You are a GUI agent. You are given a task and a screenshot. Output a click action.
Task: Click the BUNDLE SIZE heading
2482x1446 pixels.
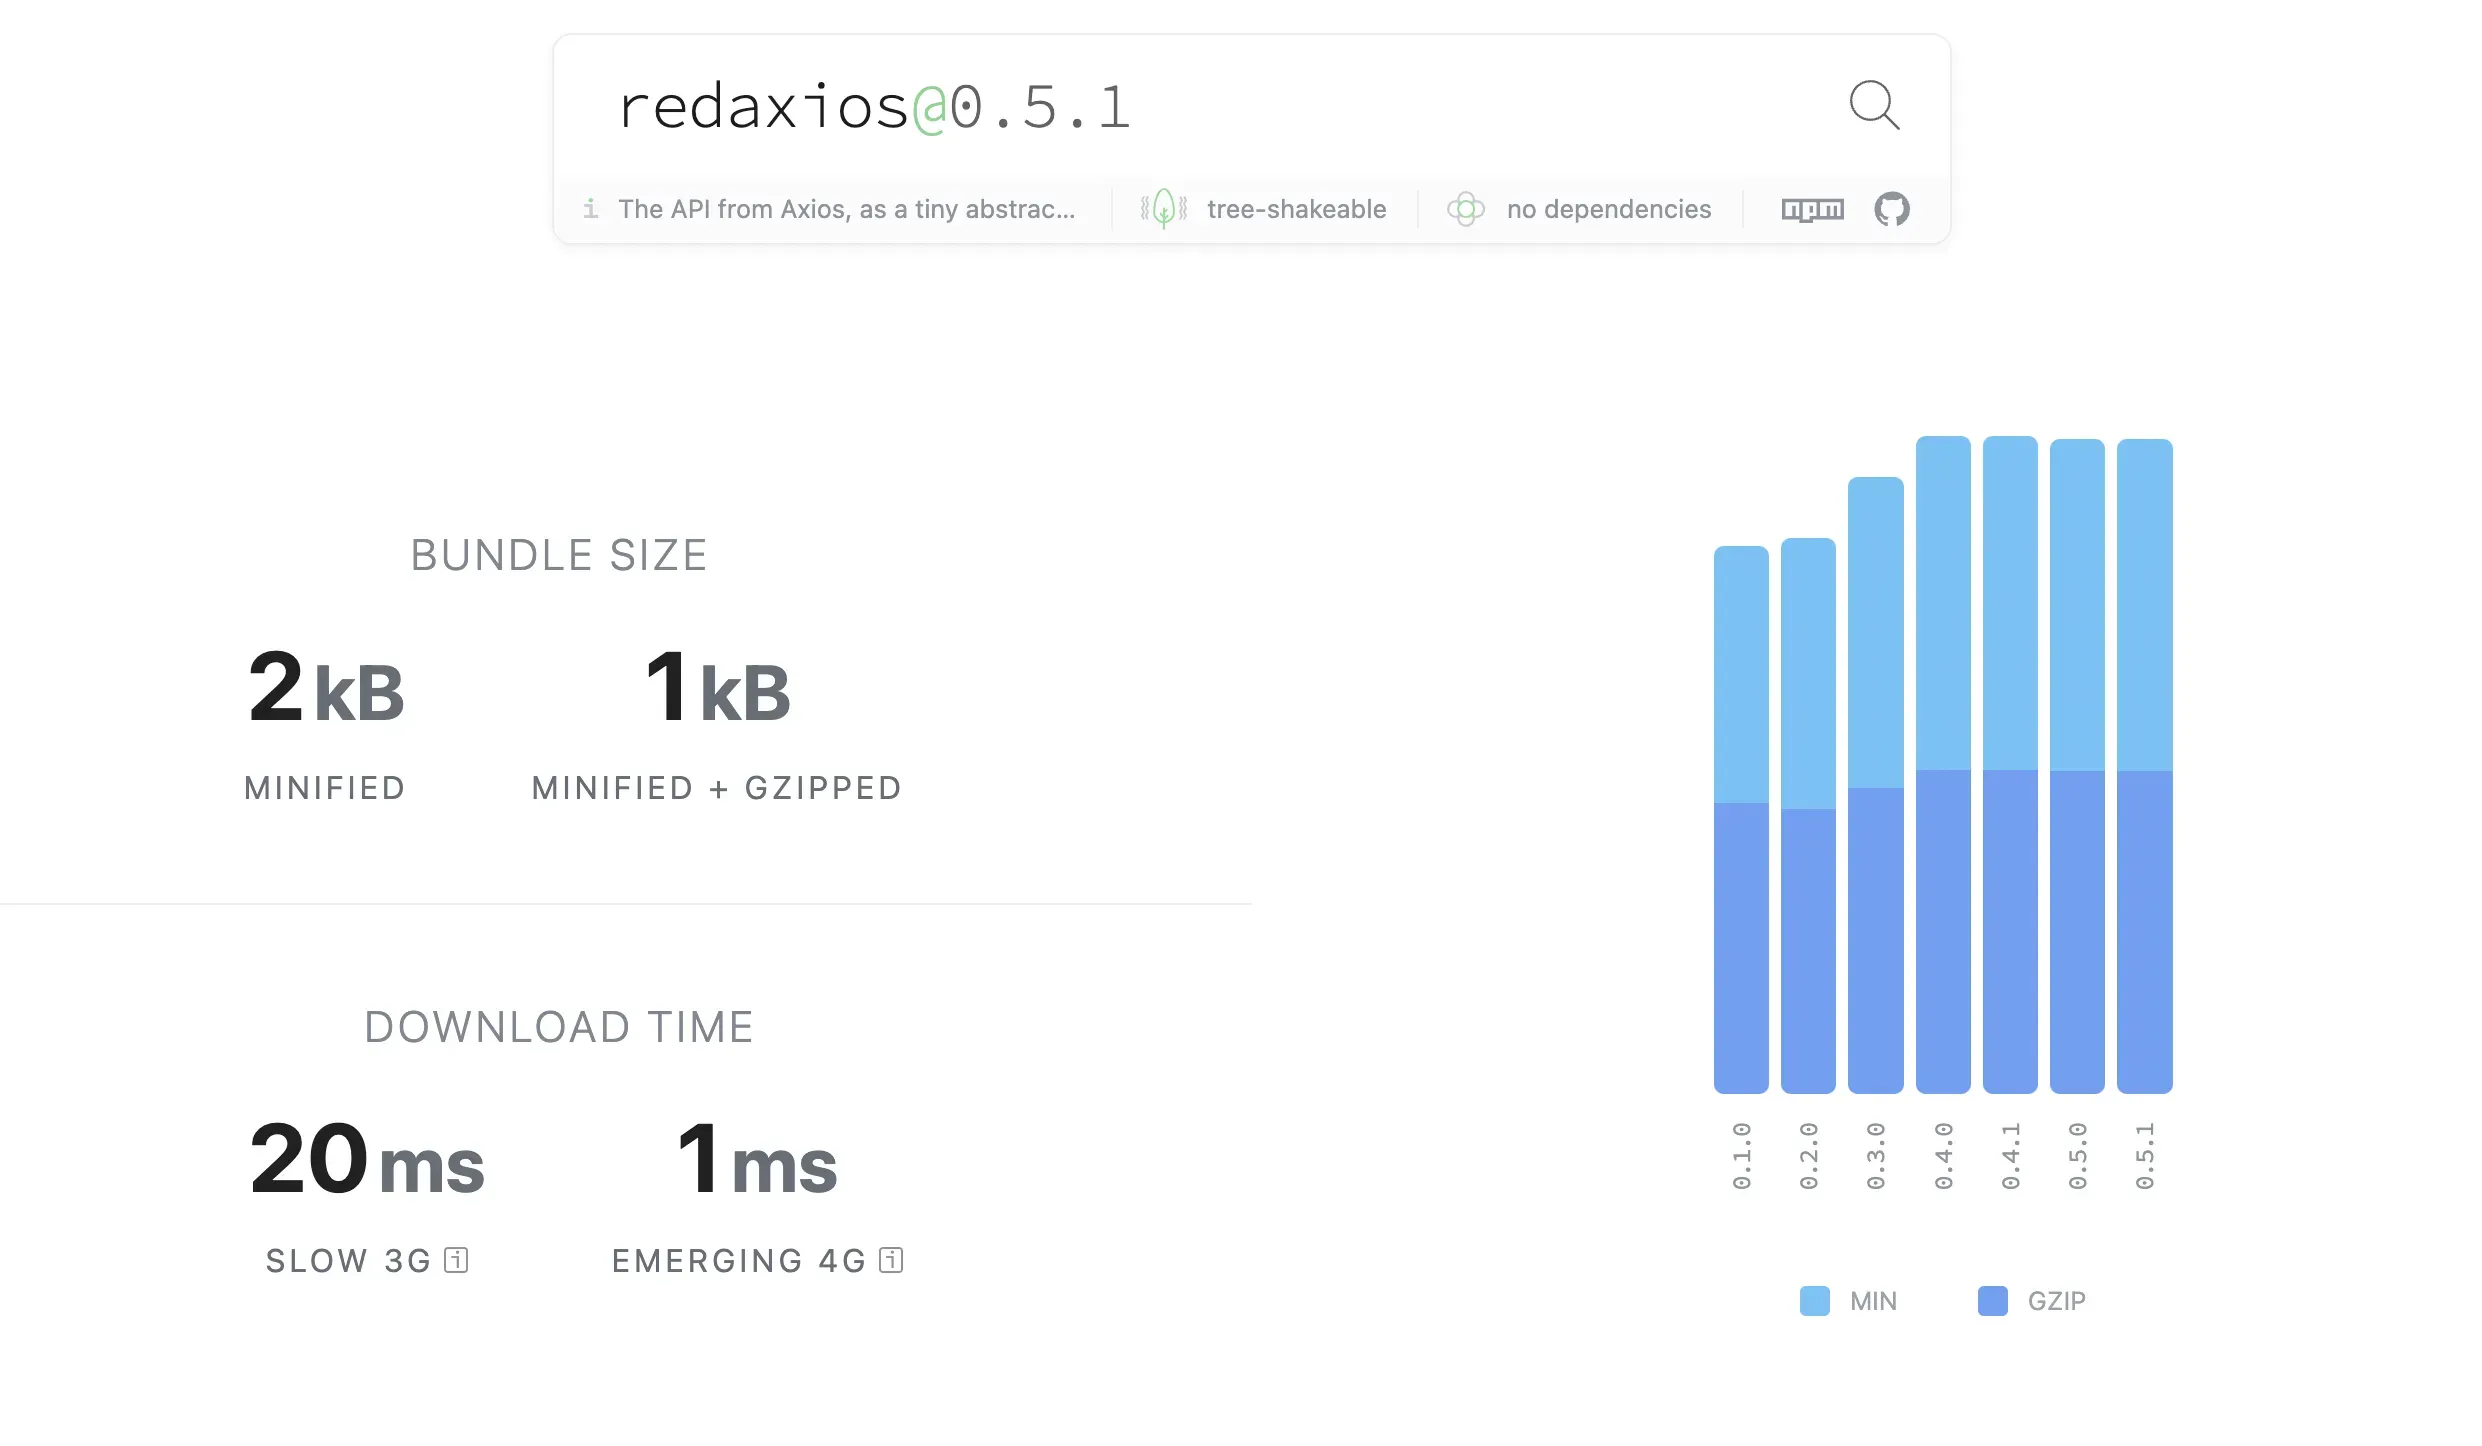pyautogui.click(x=558, y=554)
